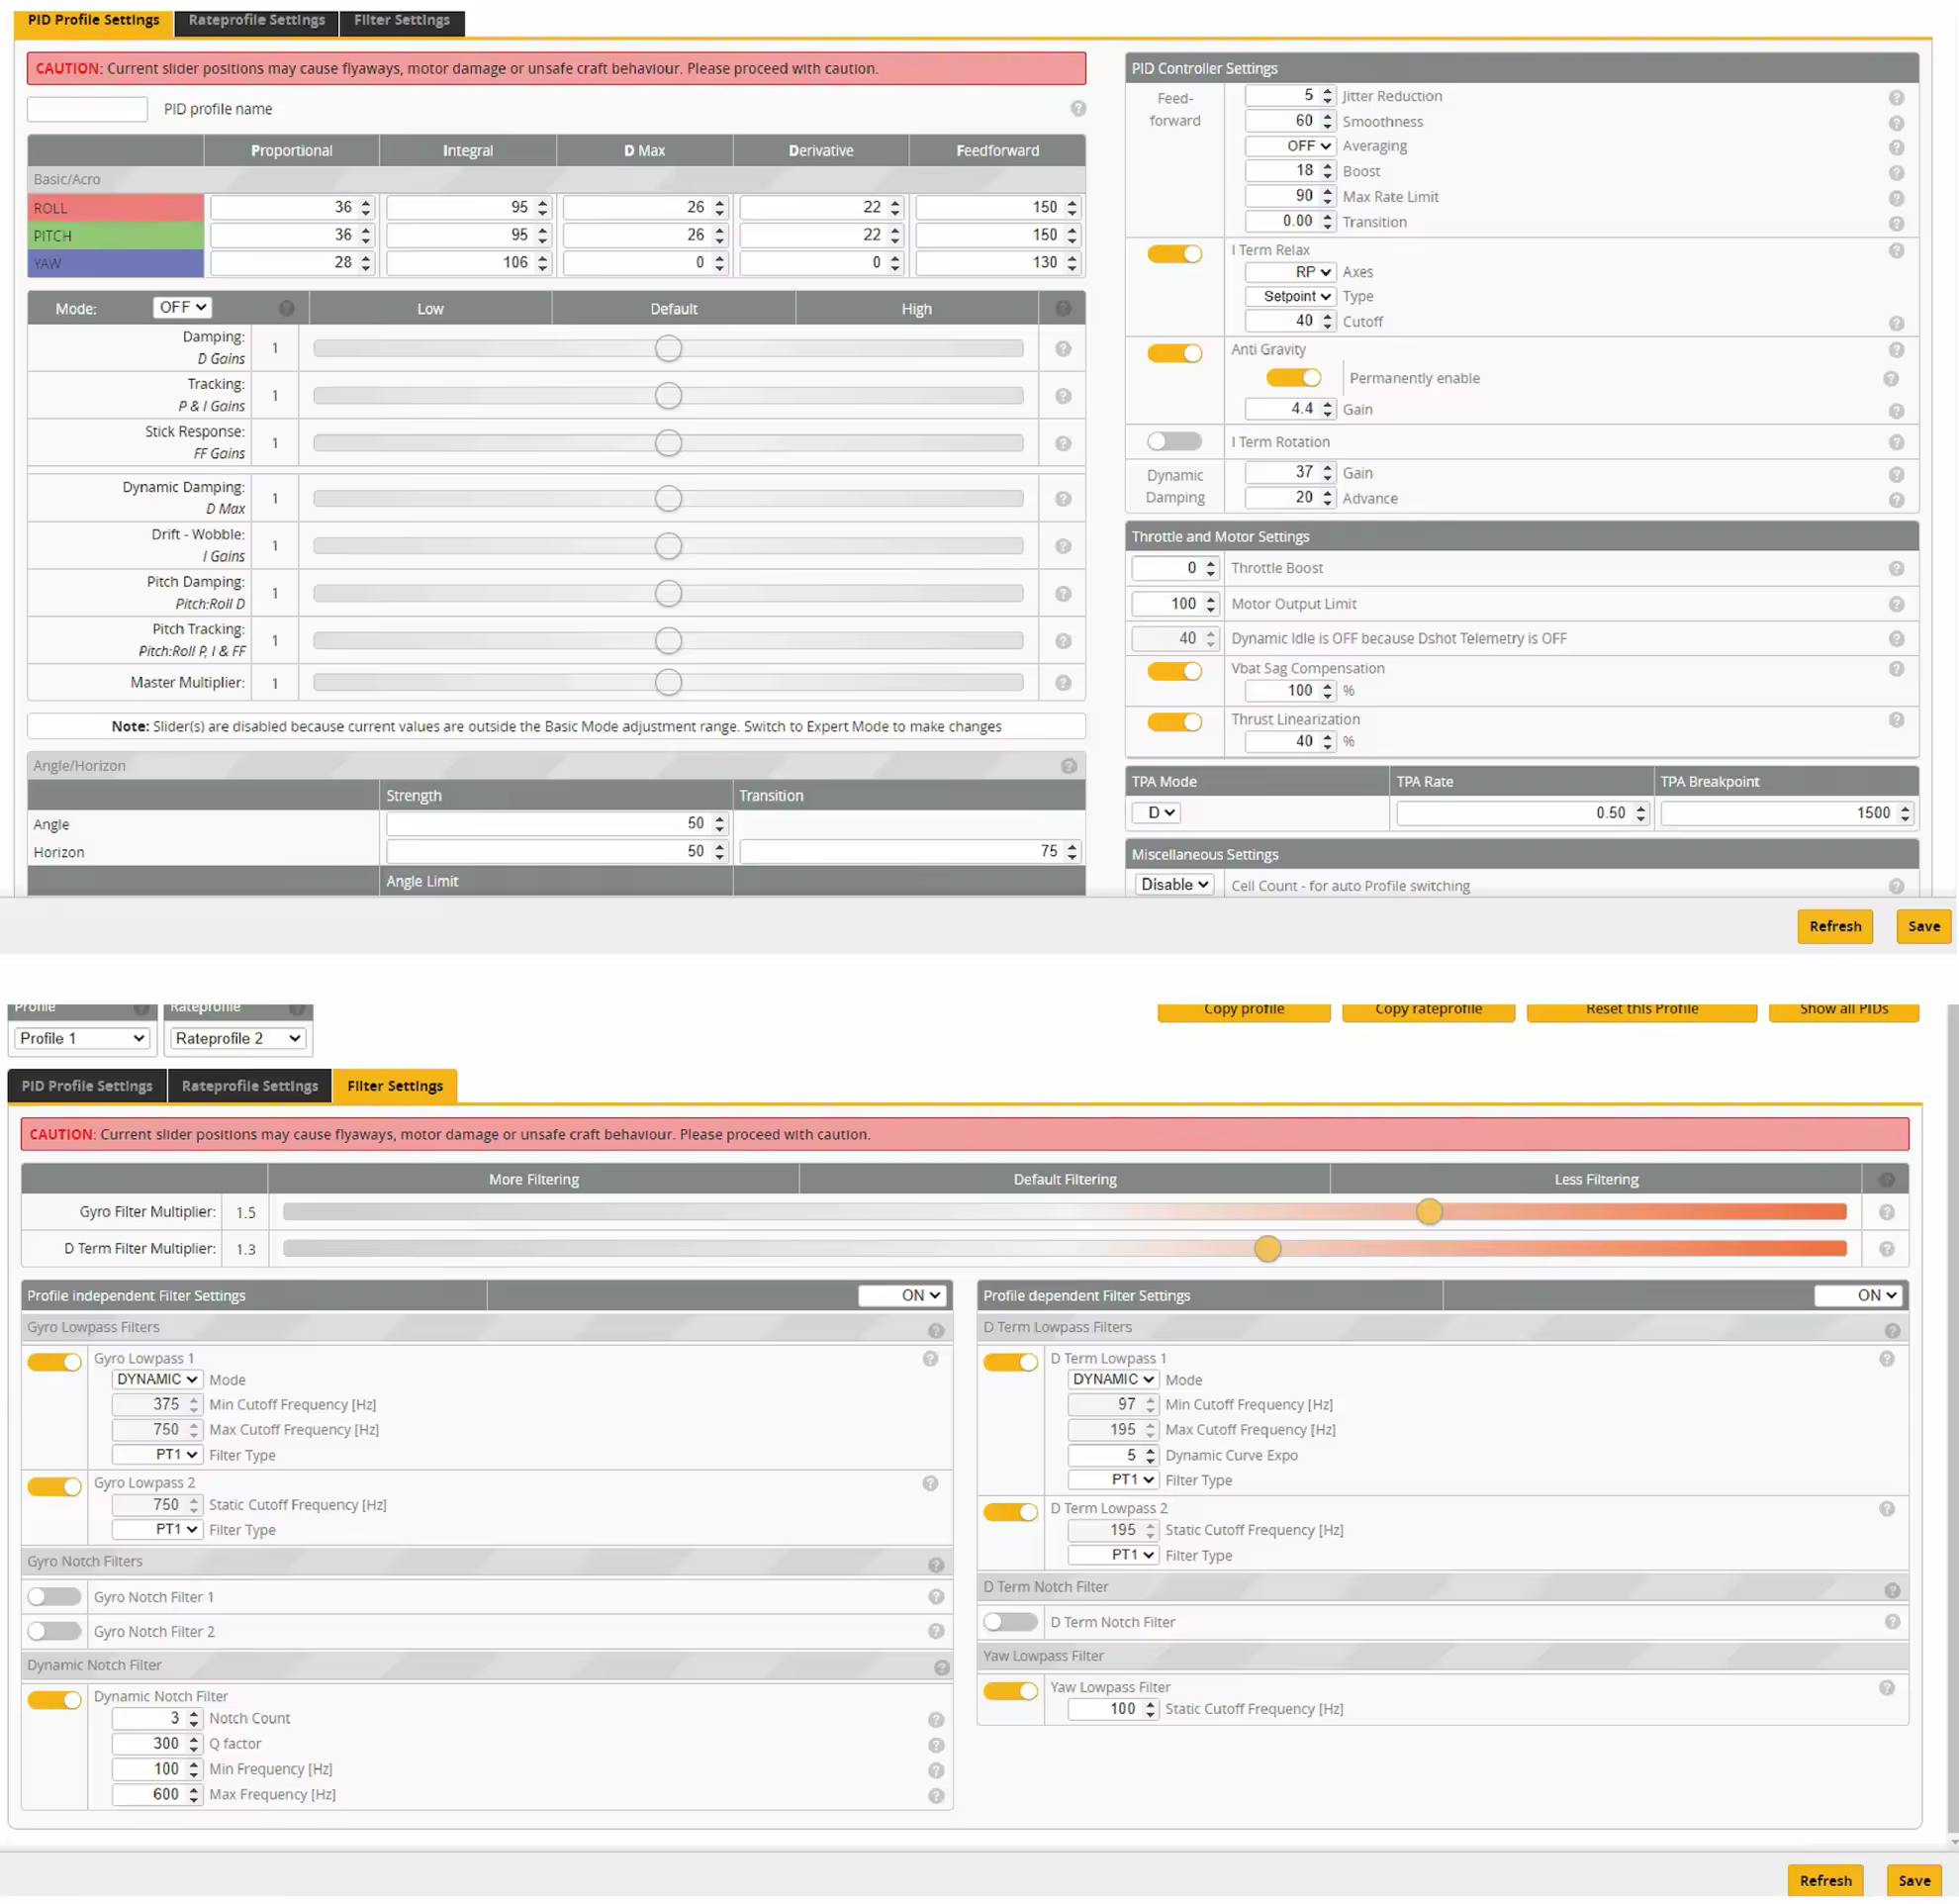Toggle the Dynamic Notch Filter switch

54,1699
